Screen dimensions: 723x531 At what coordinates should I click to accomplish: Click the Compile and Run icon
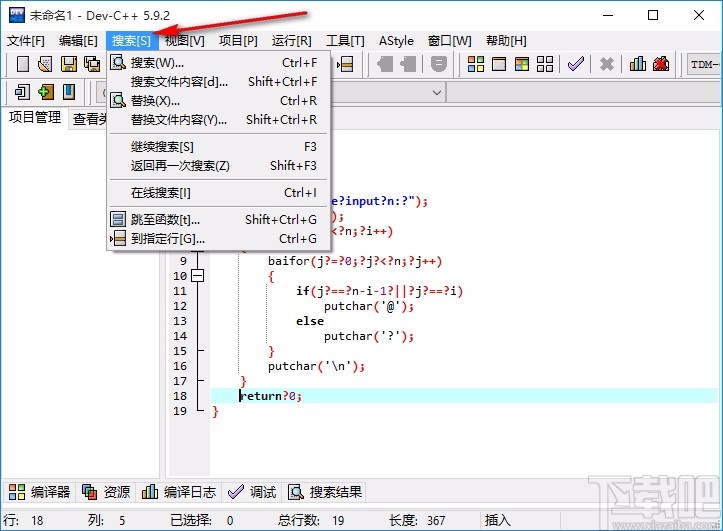522,64
